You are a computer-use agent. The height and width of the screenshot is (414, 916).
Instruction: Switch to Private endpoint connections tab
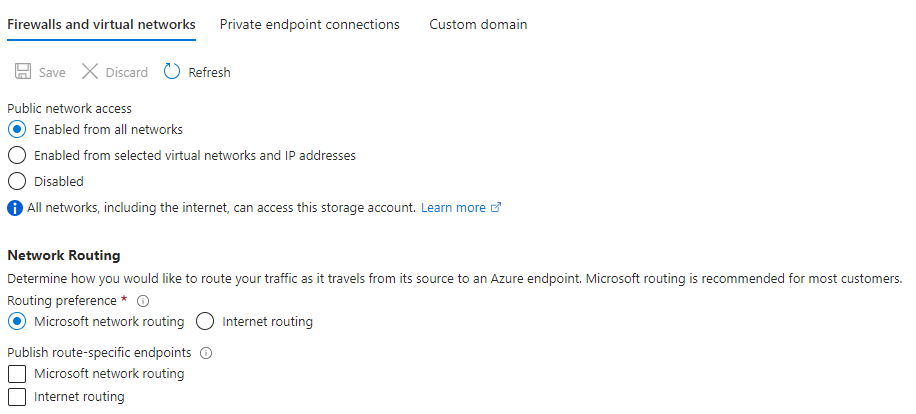pyautogui.click(x=310, y=25)
